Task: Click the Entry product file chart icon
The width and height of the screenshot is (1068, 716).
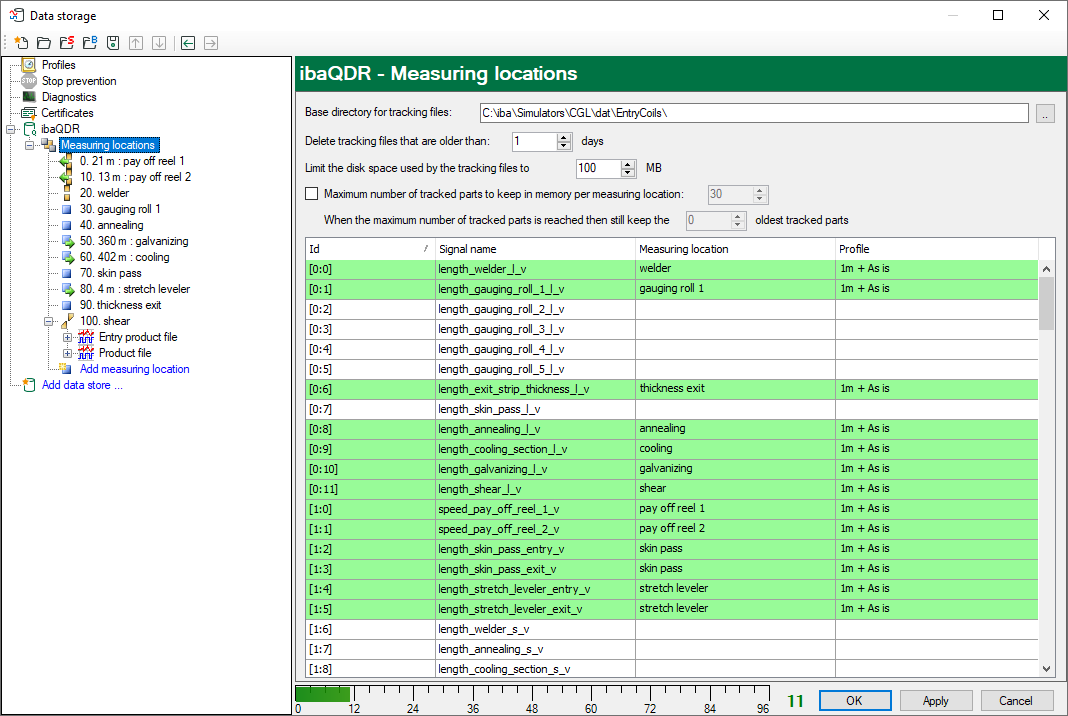Action: tap(86, 337)
